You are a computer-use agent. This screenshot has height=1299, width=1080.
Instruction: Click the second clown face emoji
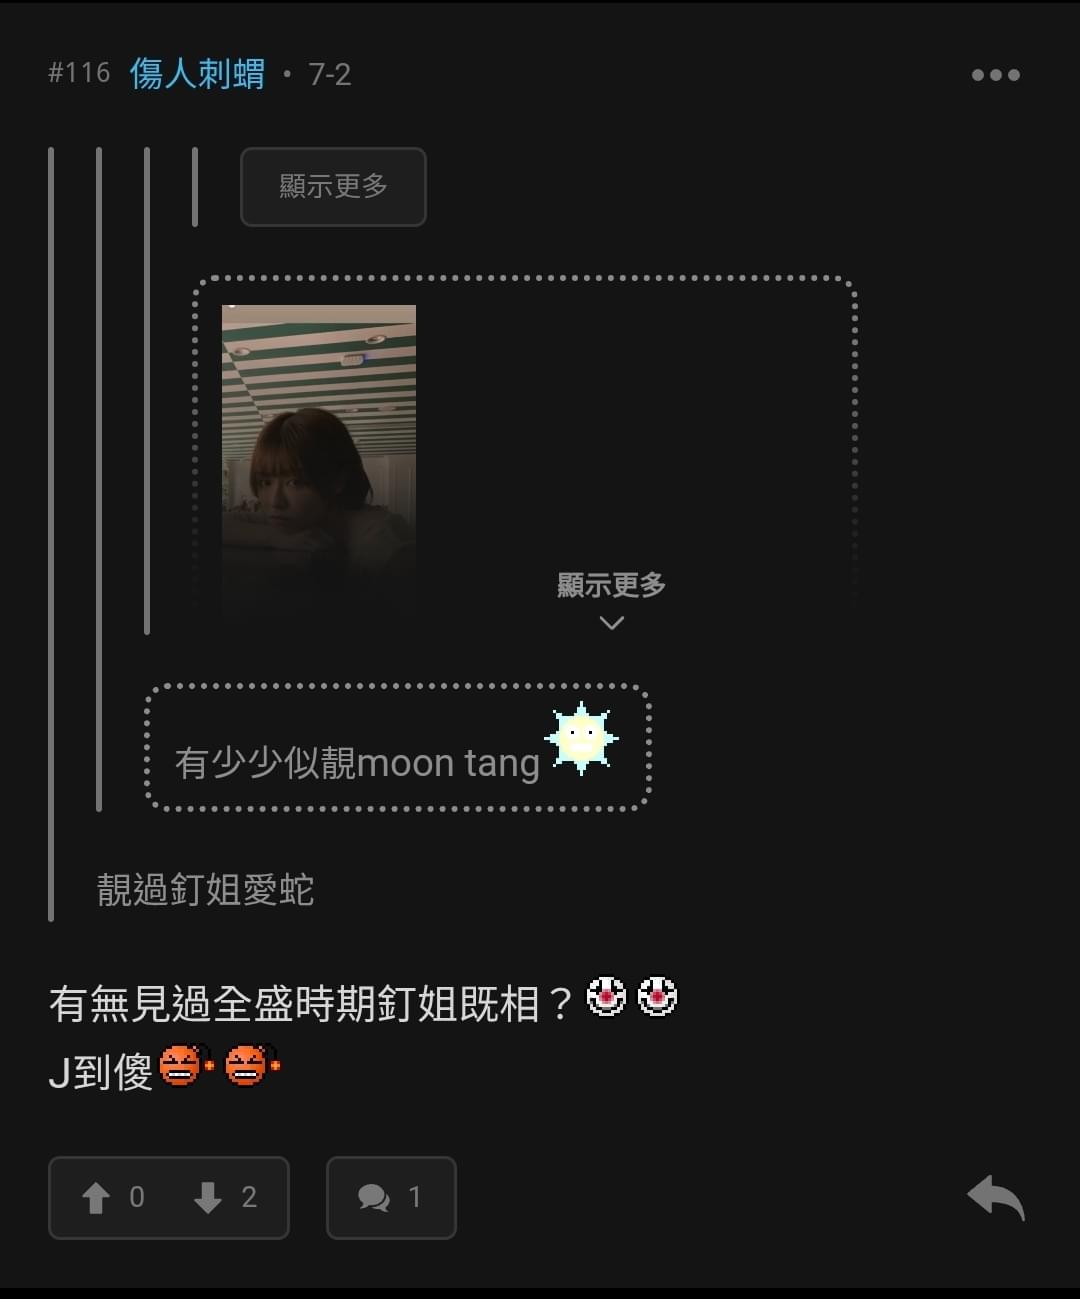[657, 996]
